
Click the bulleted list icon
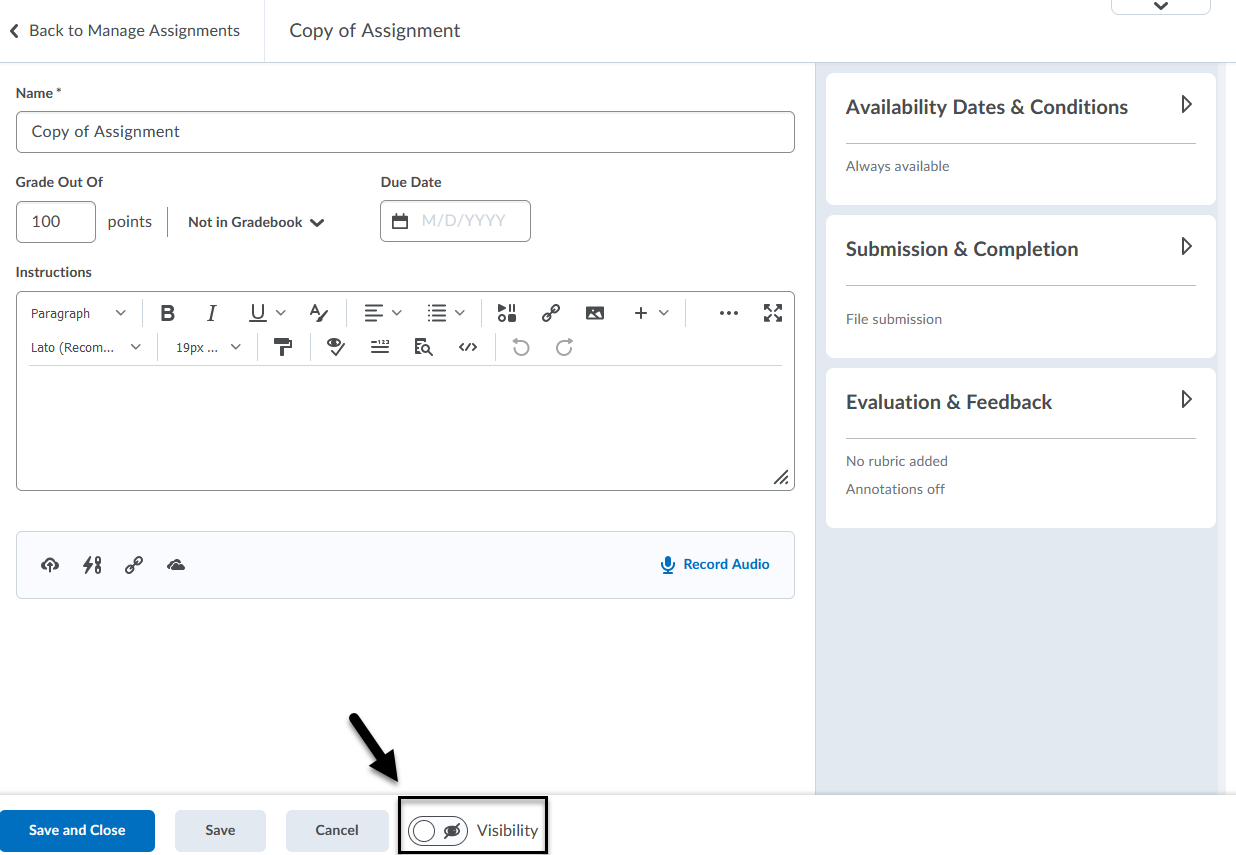(437, 313)
